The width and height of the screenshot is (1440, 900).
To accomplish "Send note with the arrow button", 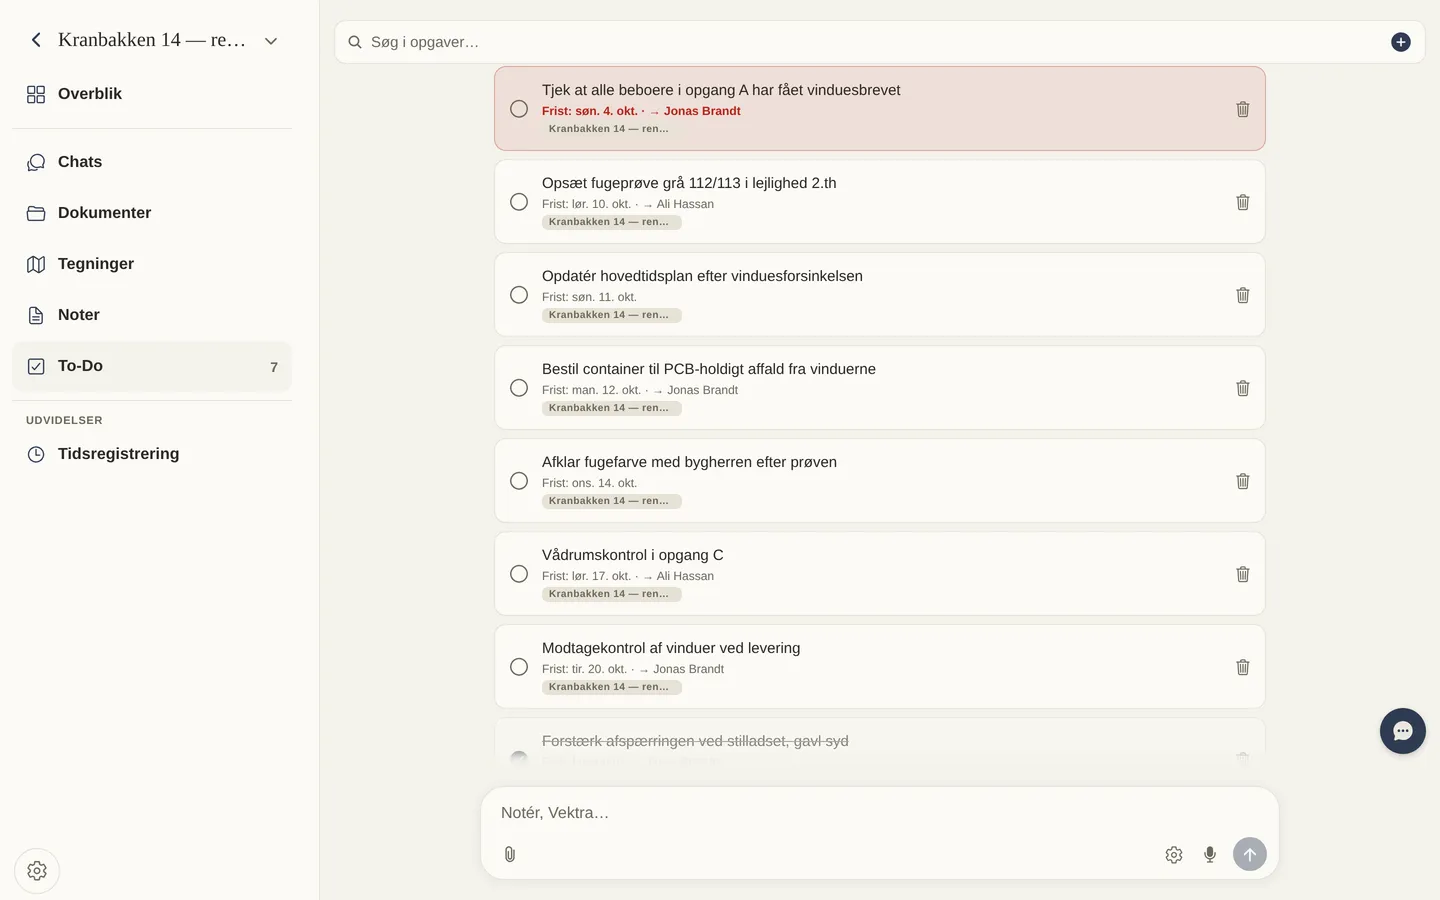I will (1250, 854).
